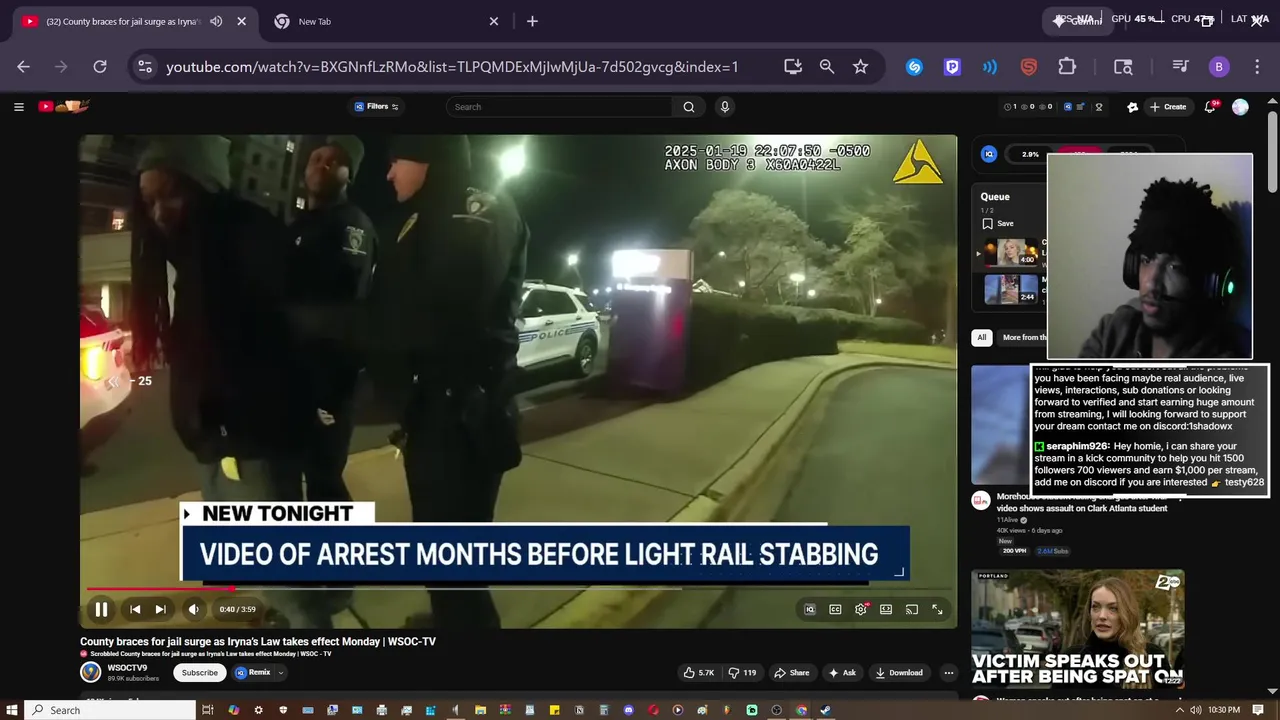Open YouTube notifications bell
1280x720 pixels.
pos(1210,107)
